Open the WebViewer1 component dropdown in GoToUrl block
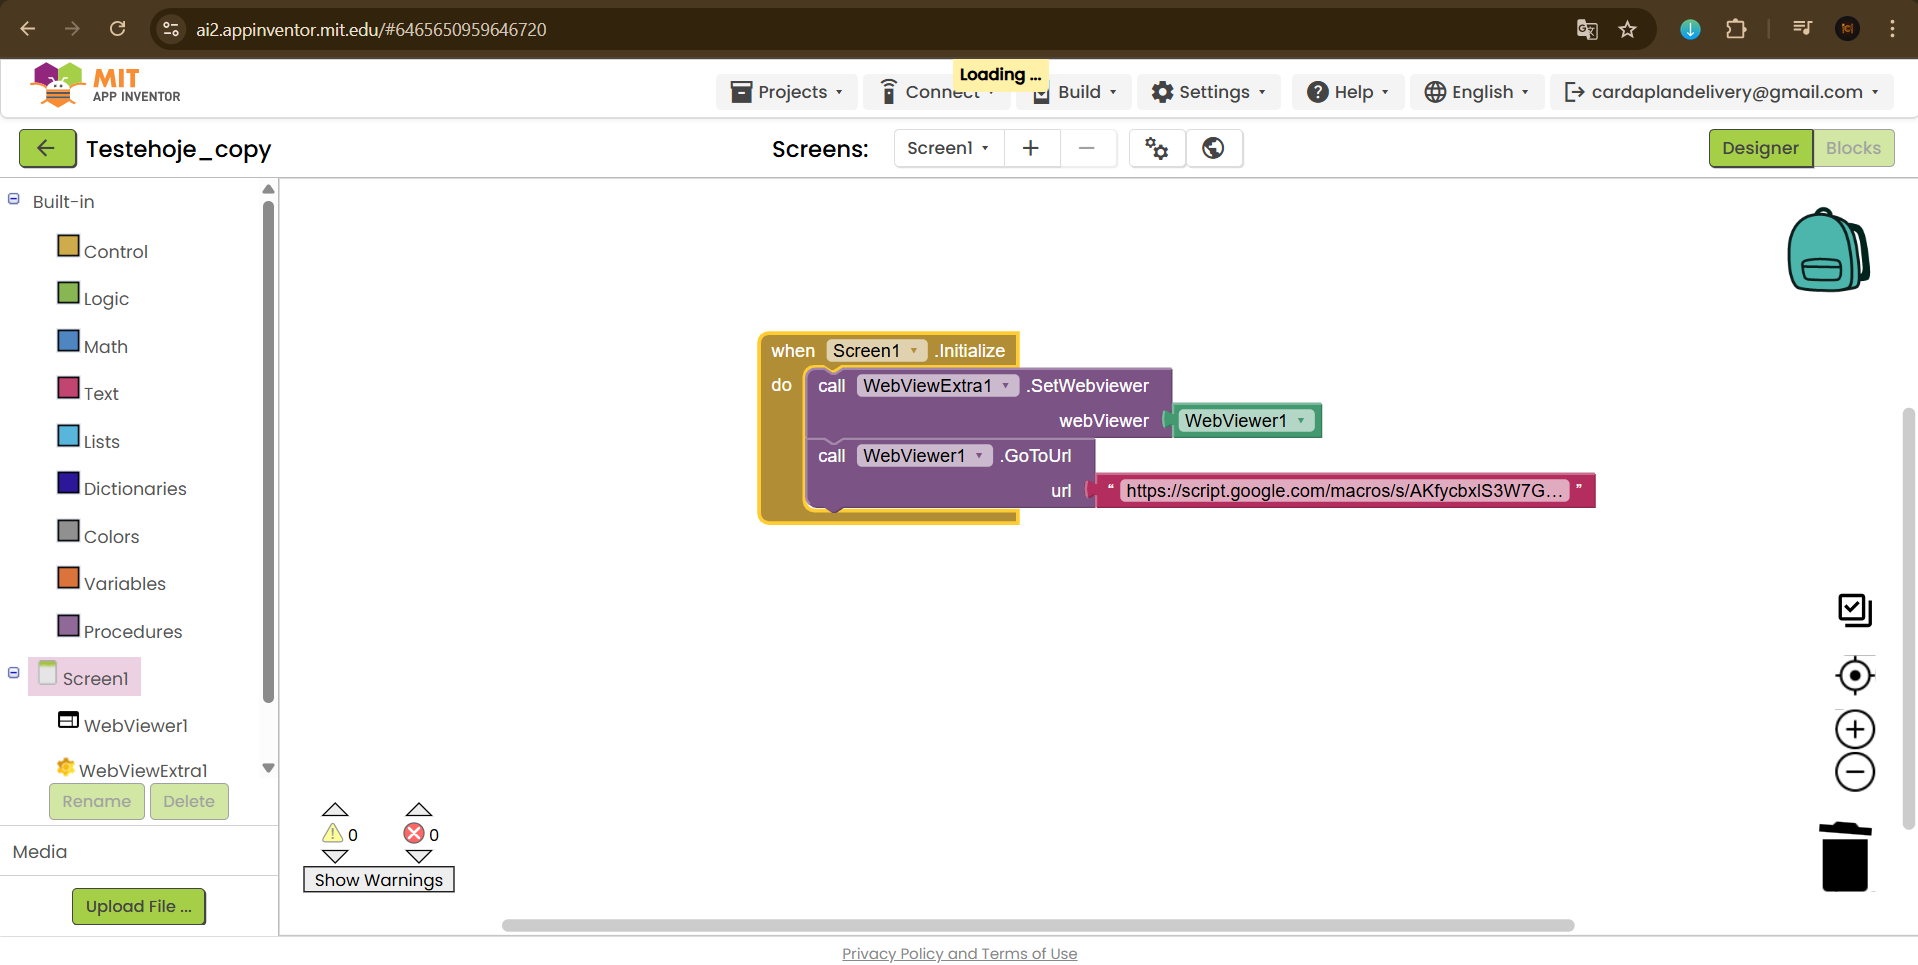This screenshot has width=1918, height=965. 978,456
